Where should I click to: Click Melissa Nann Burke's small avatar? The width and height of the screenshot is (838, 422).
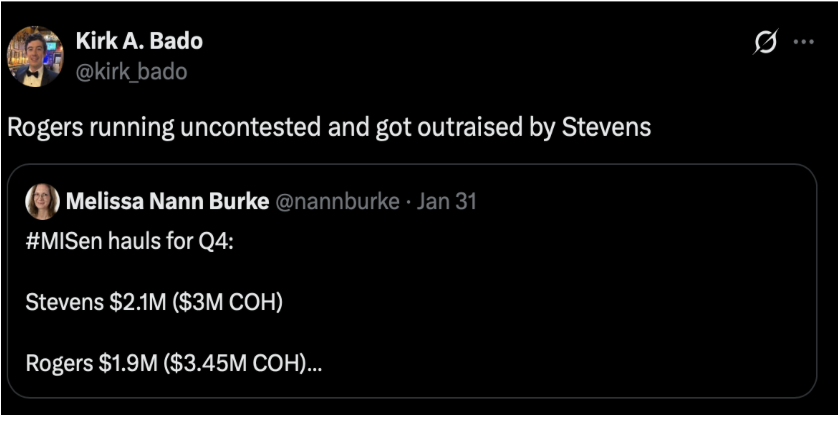tap(43, 201)
